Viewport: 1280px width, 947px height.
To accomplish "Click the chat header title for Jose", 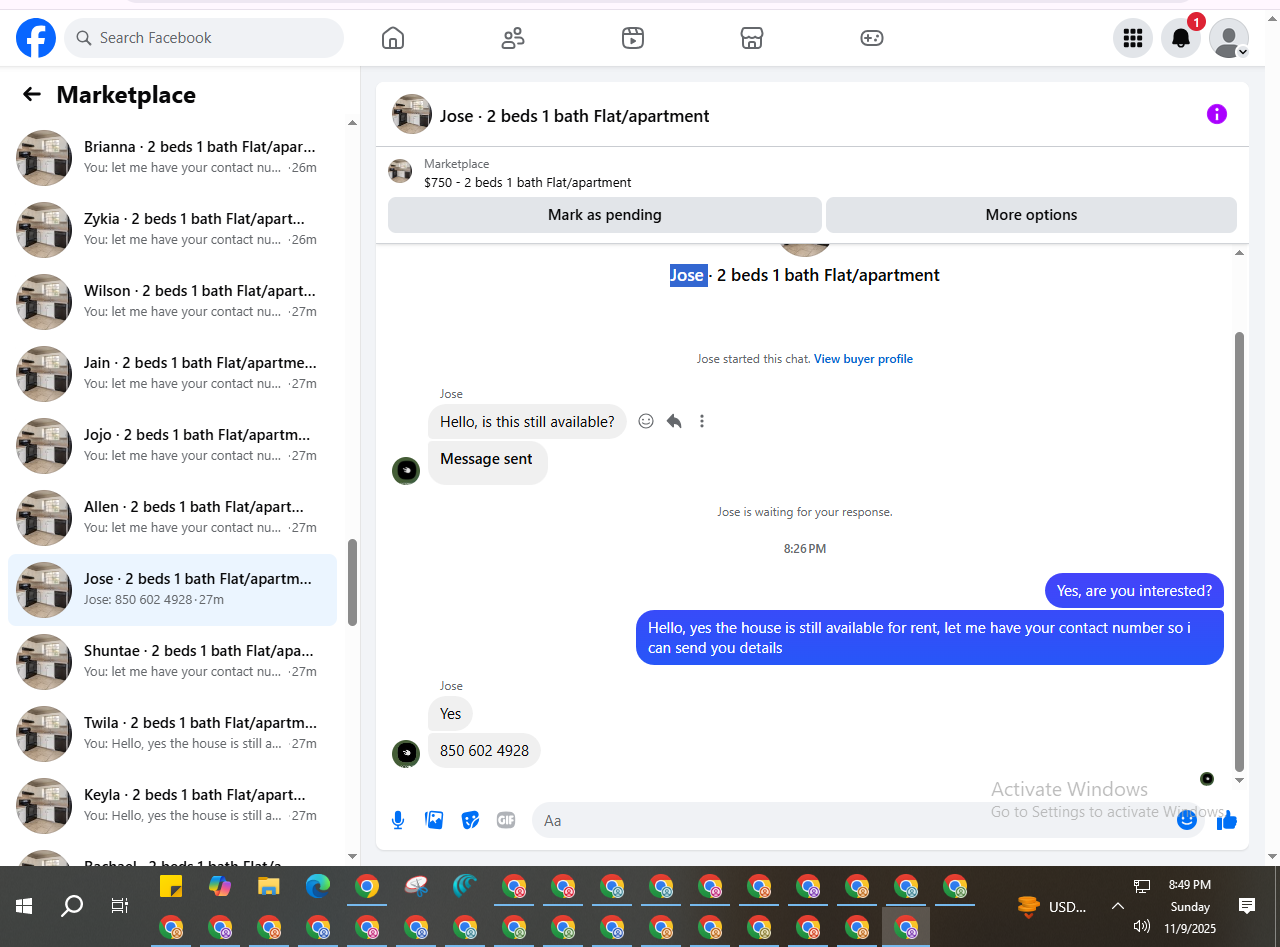I will point(575,116).
